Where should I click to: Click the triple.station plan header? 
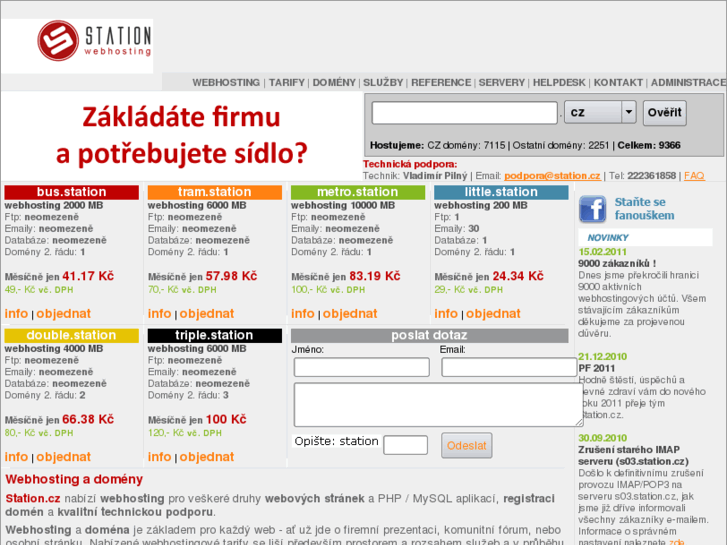coord(215,335)
